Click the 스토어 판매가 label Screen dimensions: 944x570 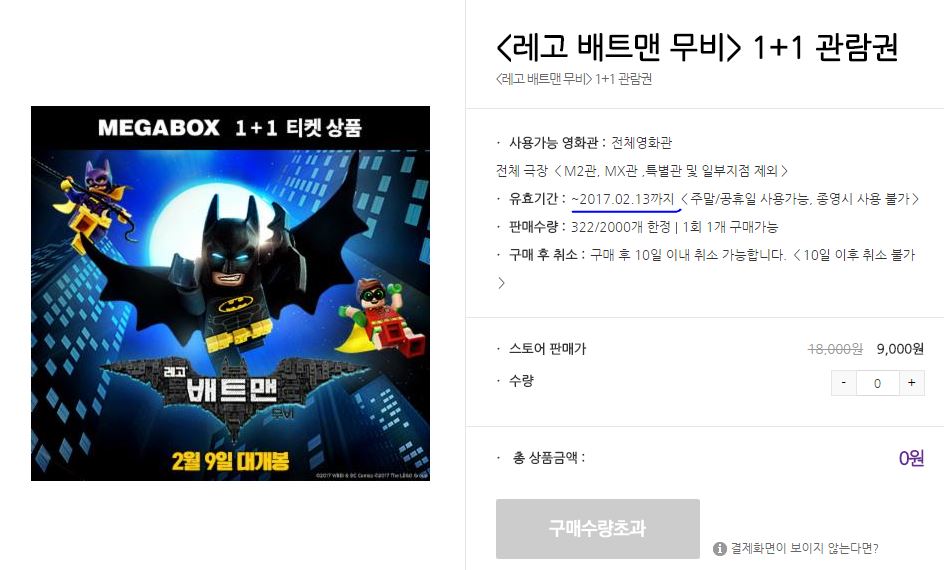[x=547, y=349]
